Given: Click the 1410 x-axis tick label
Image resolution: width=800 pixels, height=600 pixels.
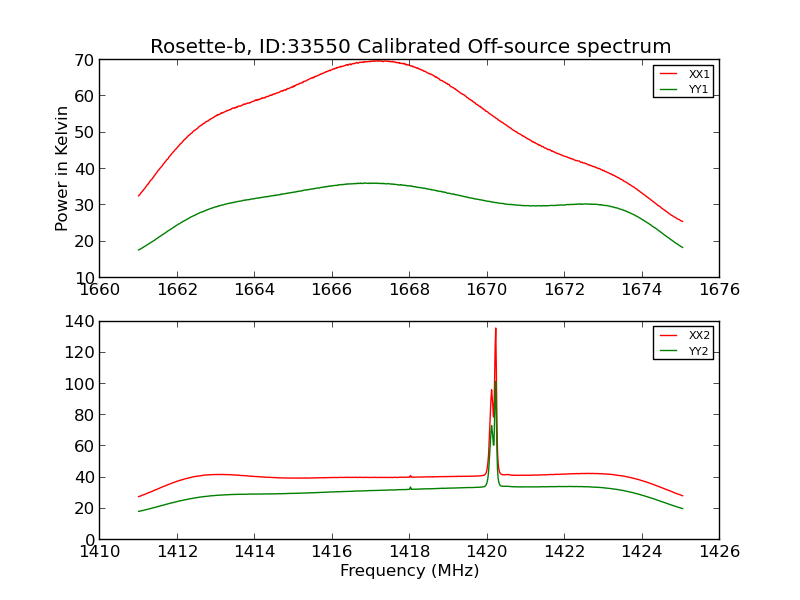Looking at the screenshot, I should pos(100,552).
